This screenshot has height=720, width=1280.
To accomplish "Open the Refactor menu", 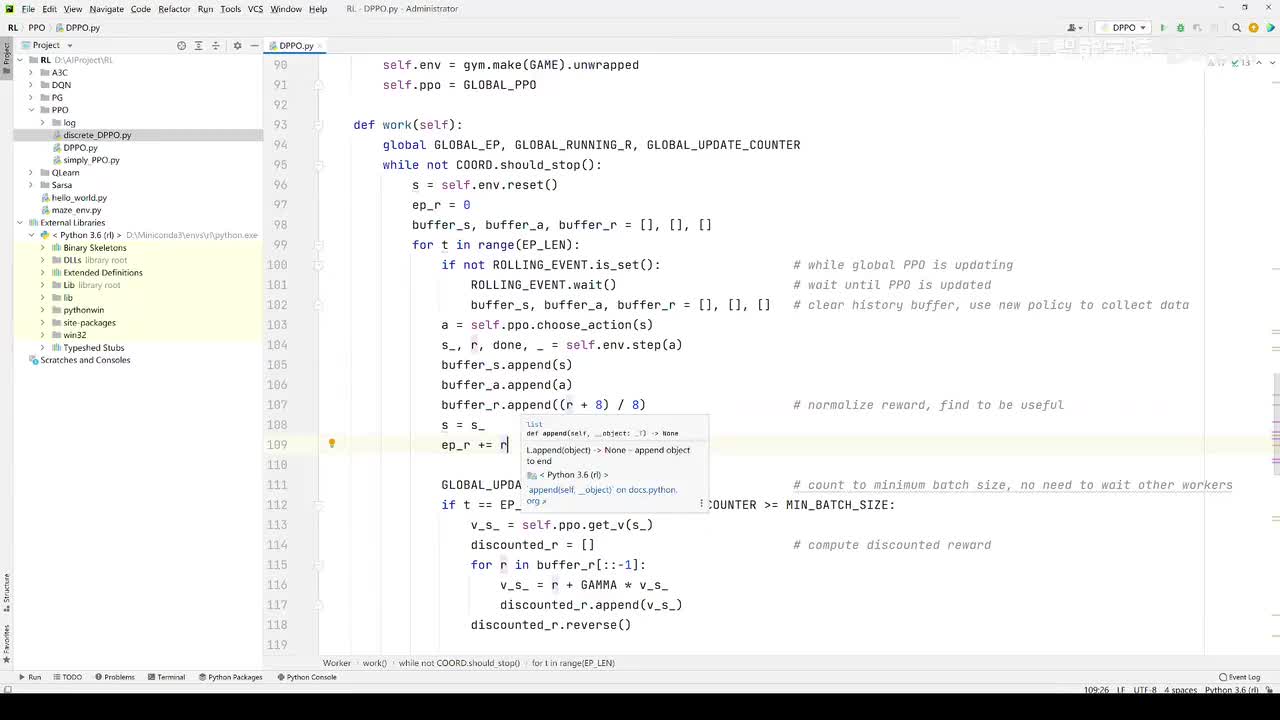I will point(174,9).
